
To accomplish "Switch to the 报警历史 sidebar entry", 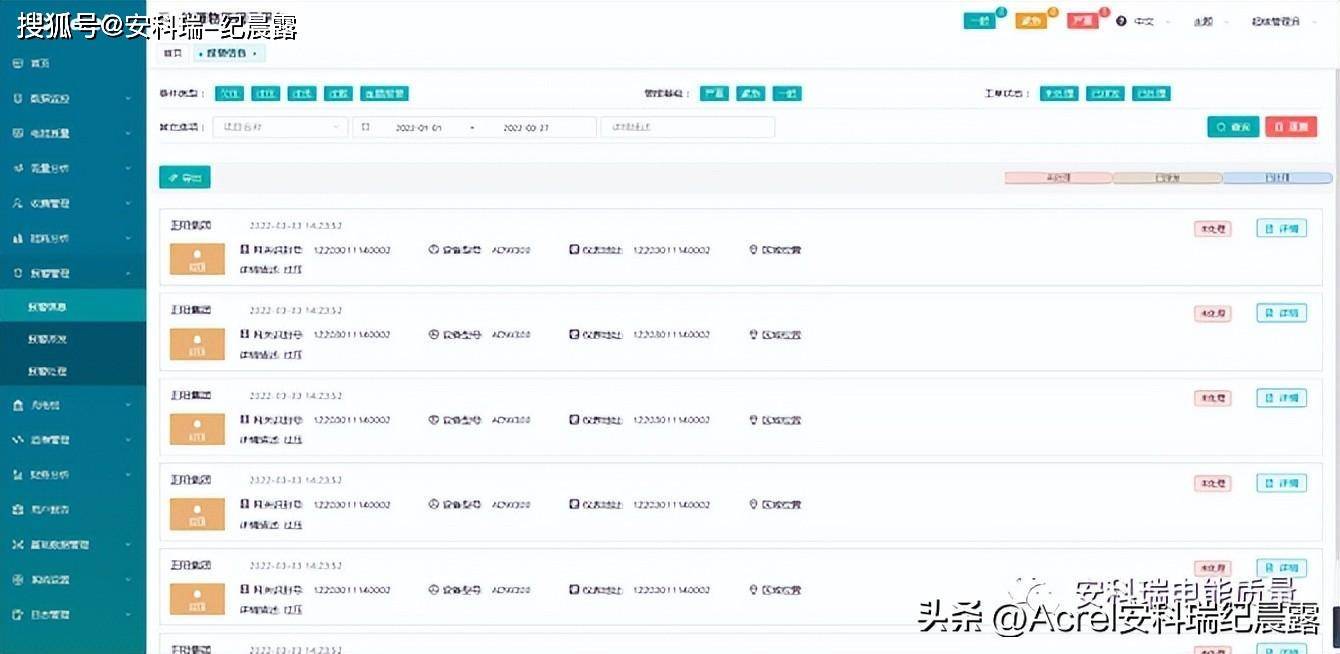I will [73, 338].
